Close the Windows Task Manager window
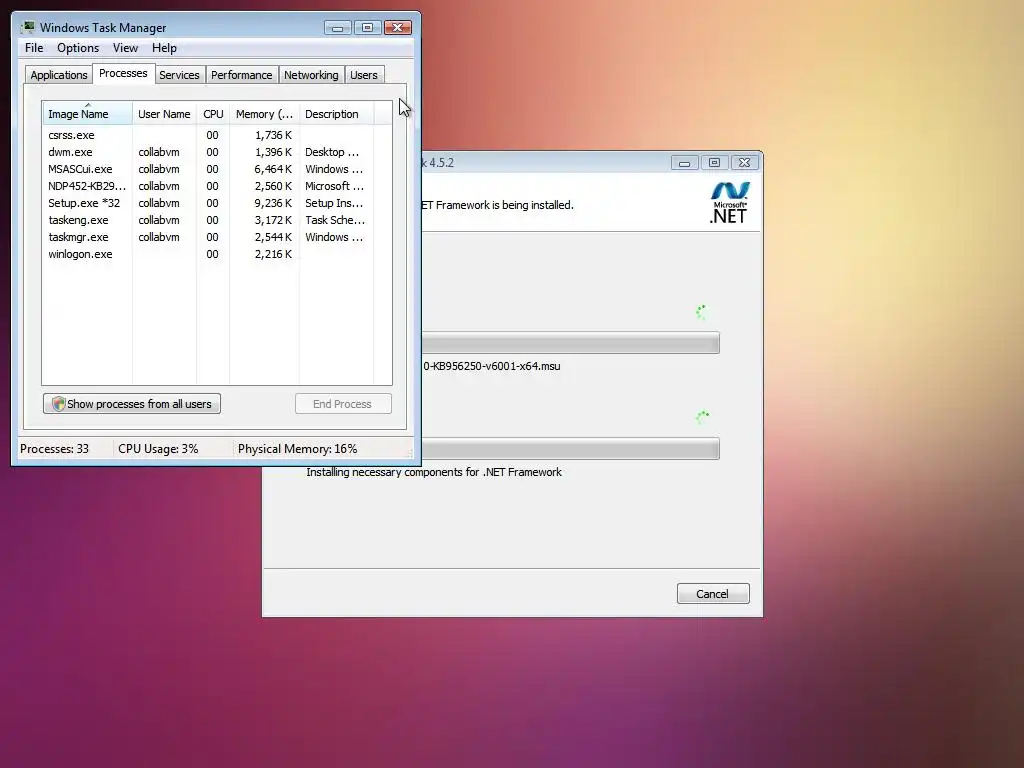1024x768 pixels. coord(398,27)
